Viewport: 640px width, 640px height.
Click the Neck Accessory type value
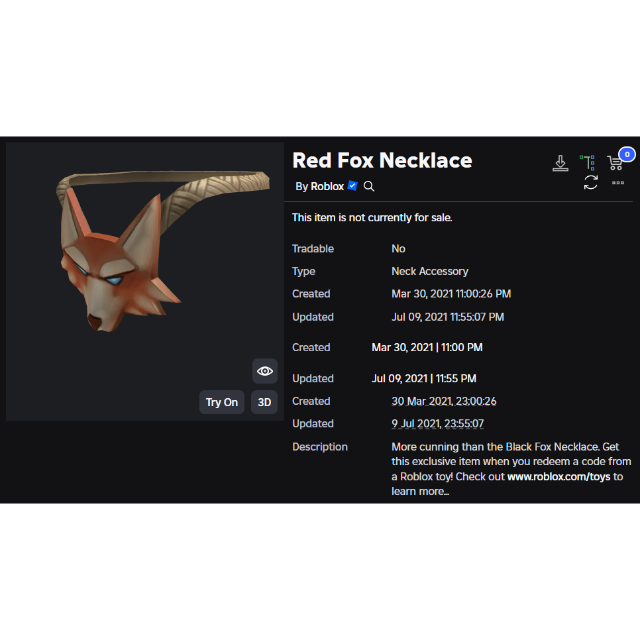pyautogui.click(x=430, y=271)
